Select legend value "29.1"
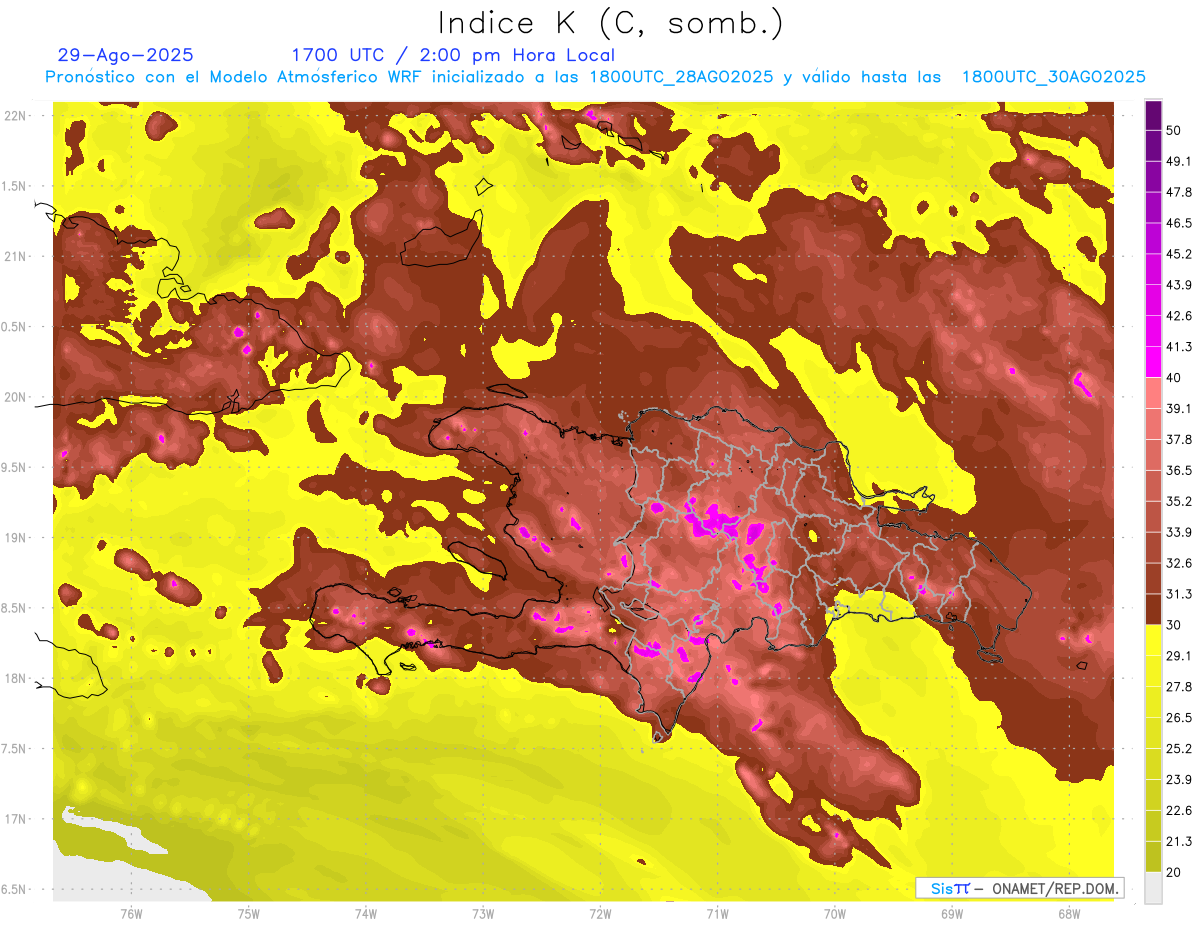 pyautogui.click(x=1178, y=655)
